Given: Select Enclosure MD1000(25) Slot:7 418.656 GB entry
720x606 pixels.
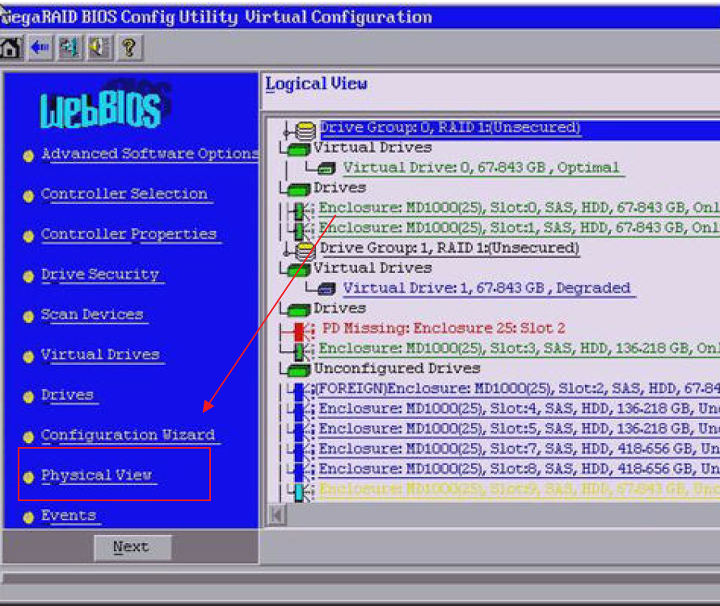Looking at the screenshot, I should 519,449.
